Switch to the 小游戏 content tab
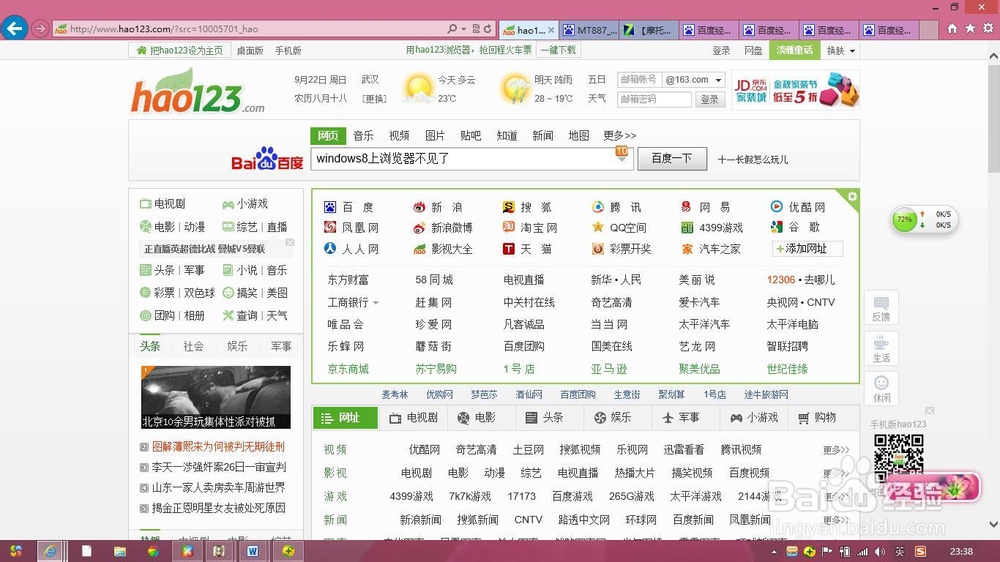This screenshot has height=562, width=1000. pyautogui.click(x=754, y=418)
